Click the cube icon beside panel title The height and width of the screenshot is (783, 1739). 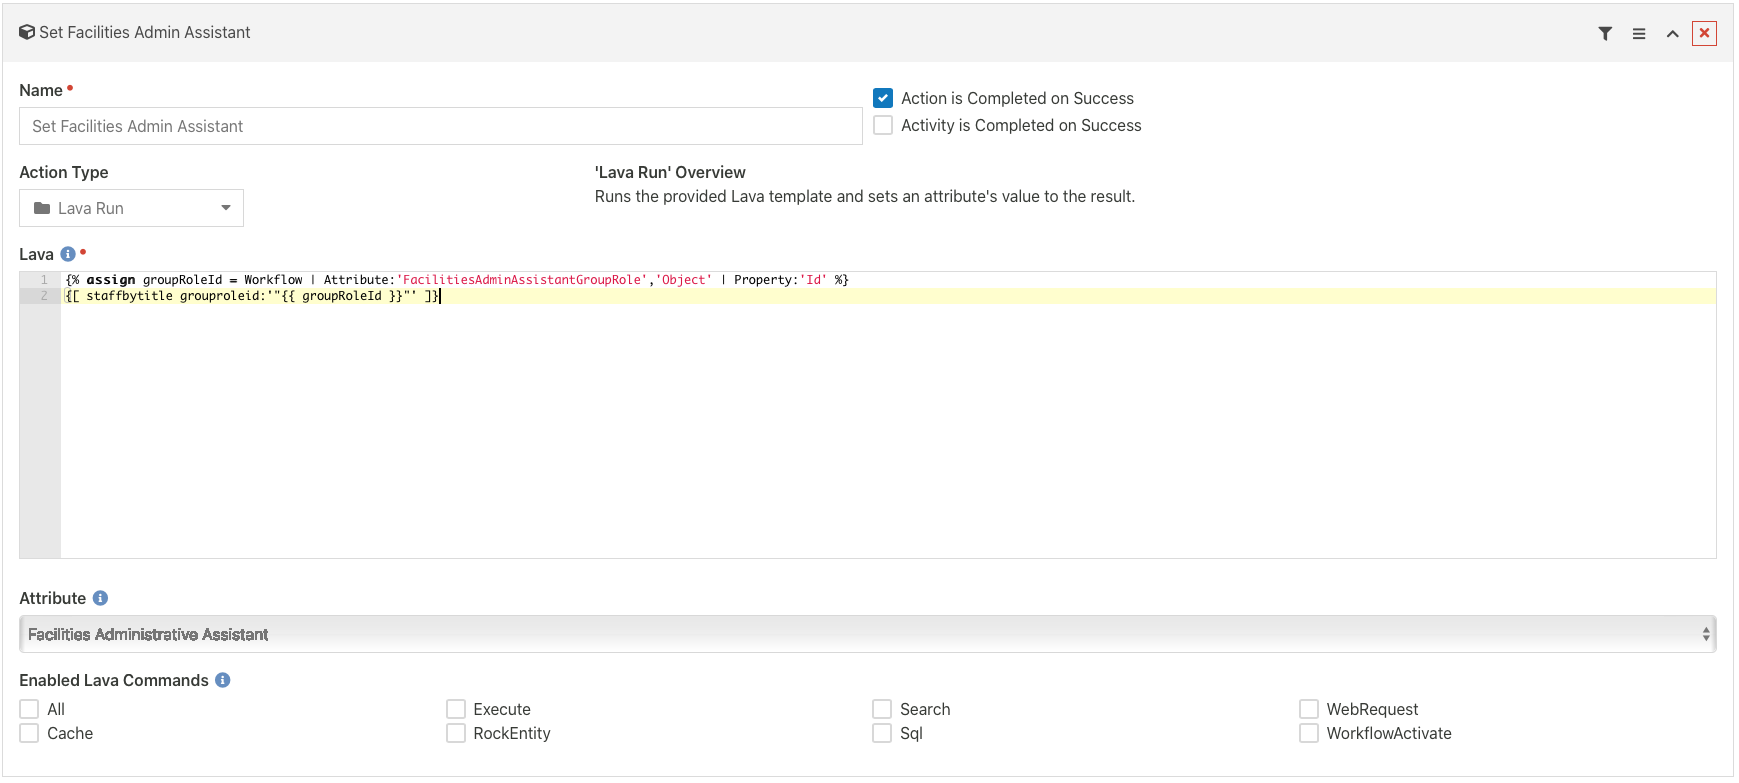pyautogui.click(x=27, y=32)
